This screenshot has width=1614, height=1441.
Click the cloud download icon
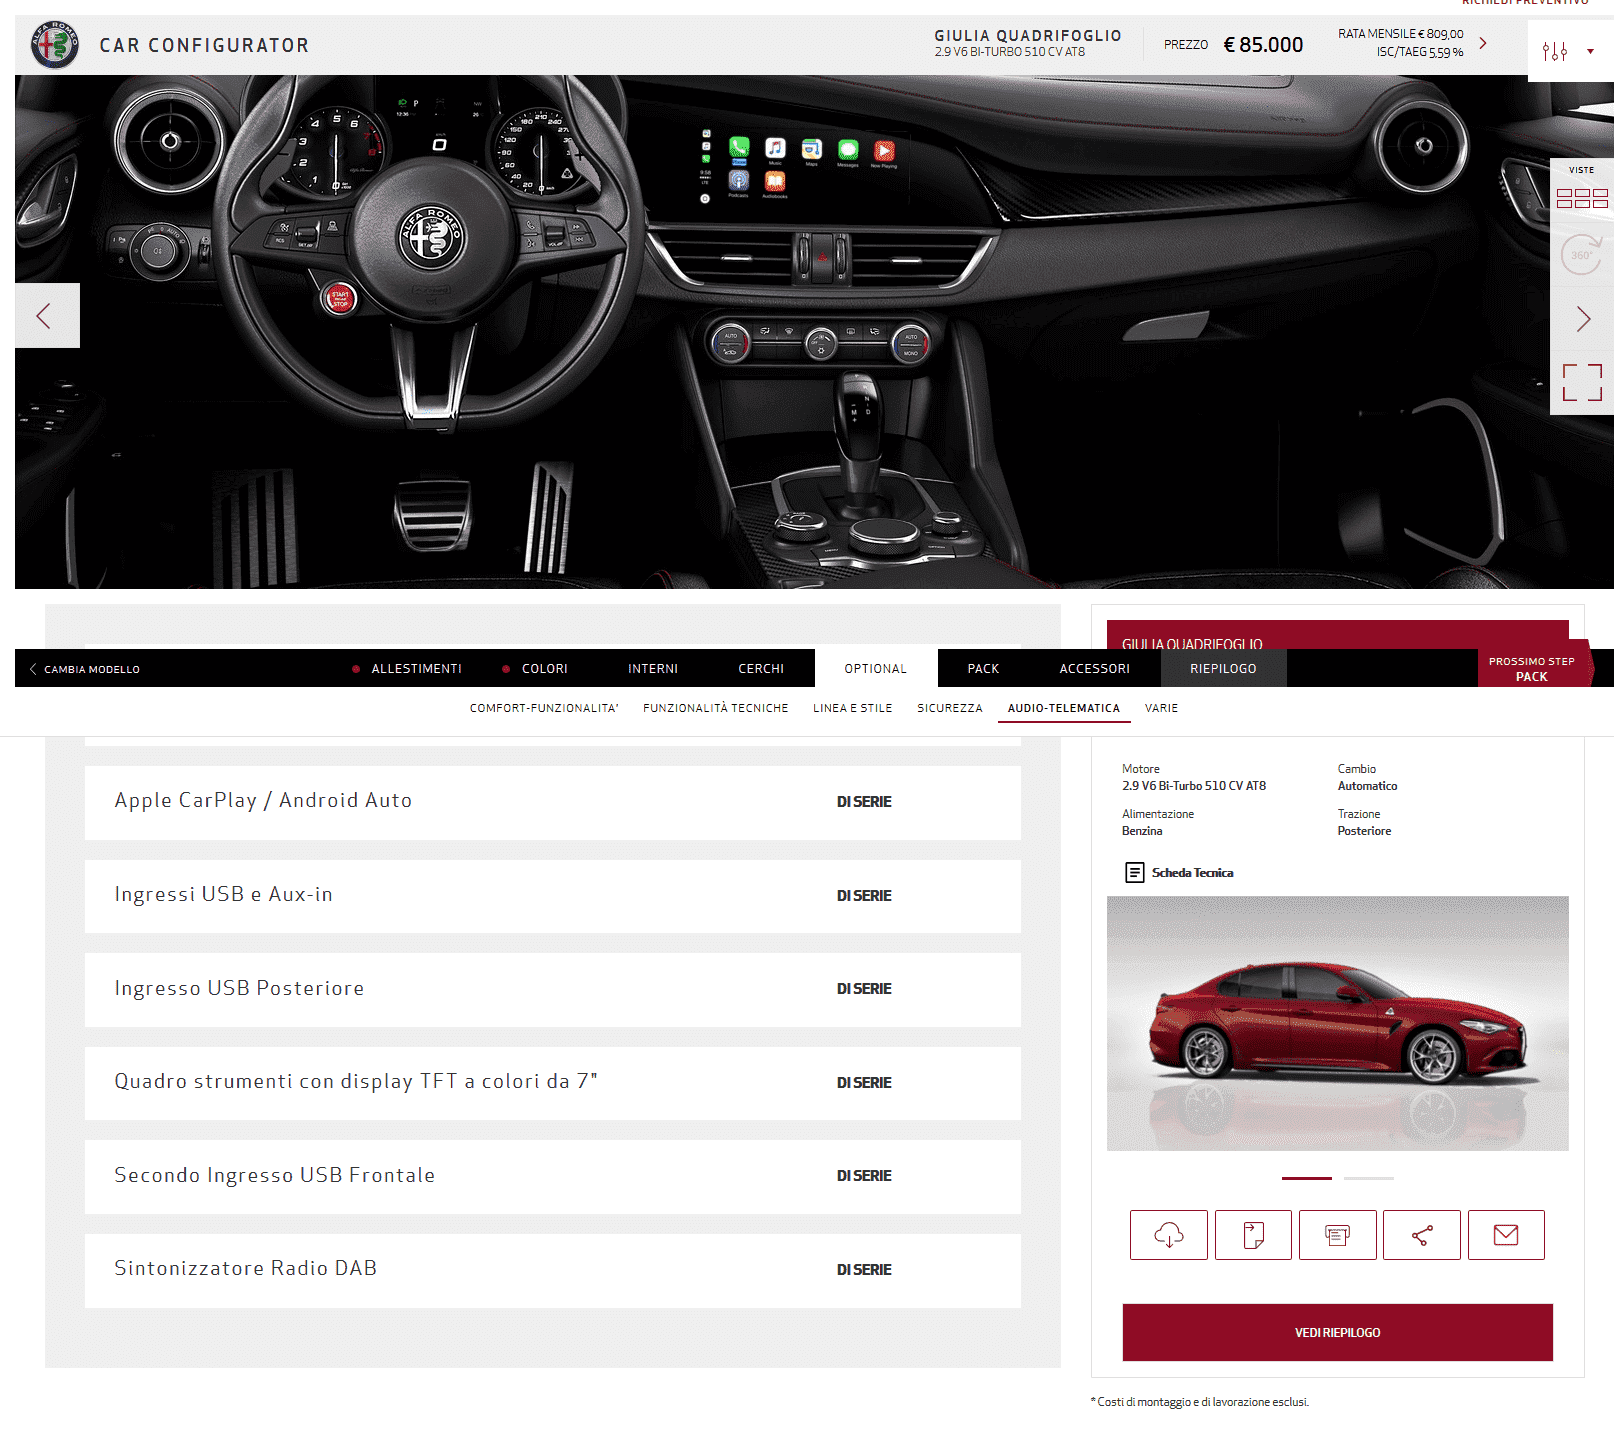point(1168,1235)
